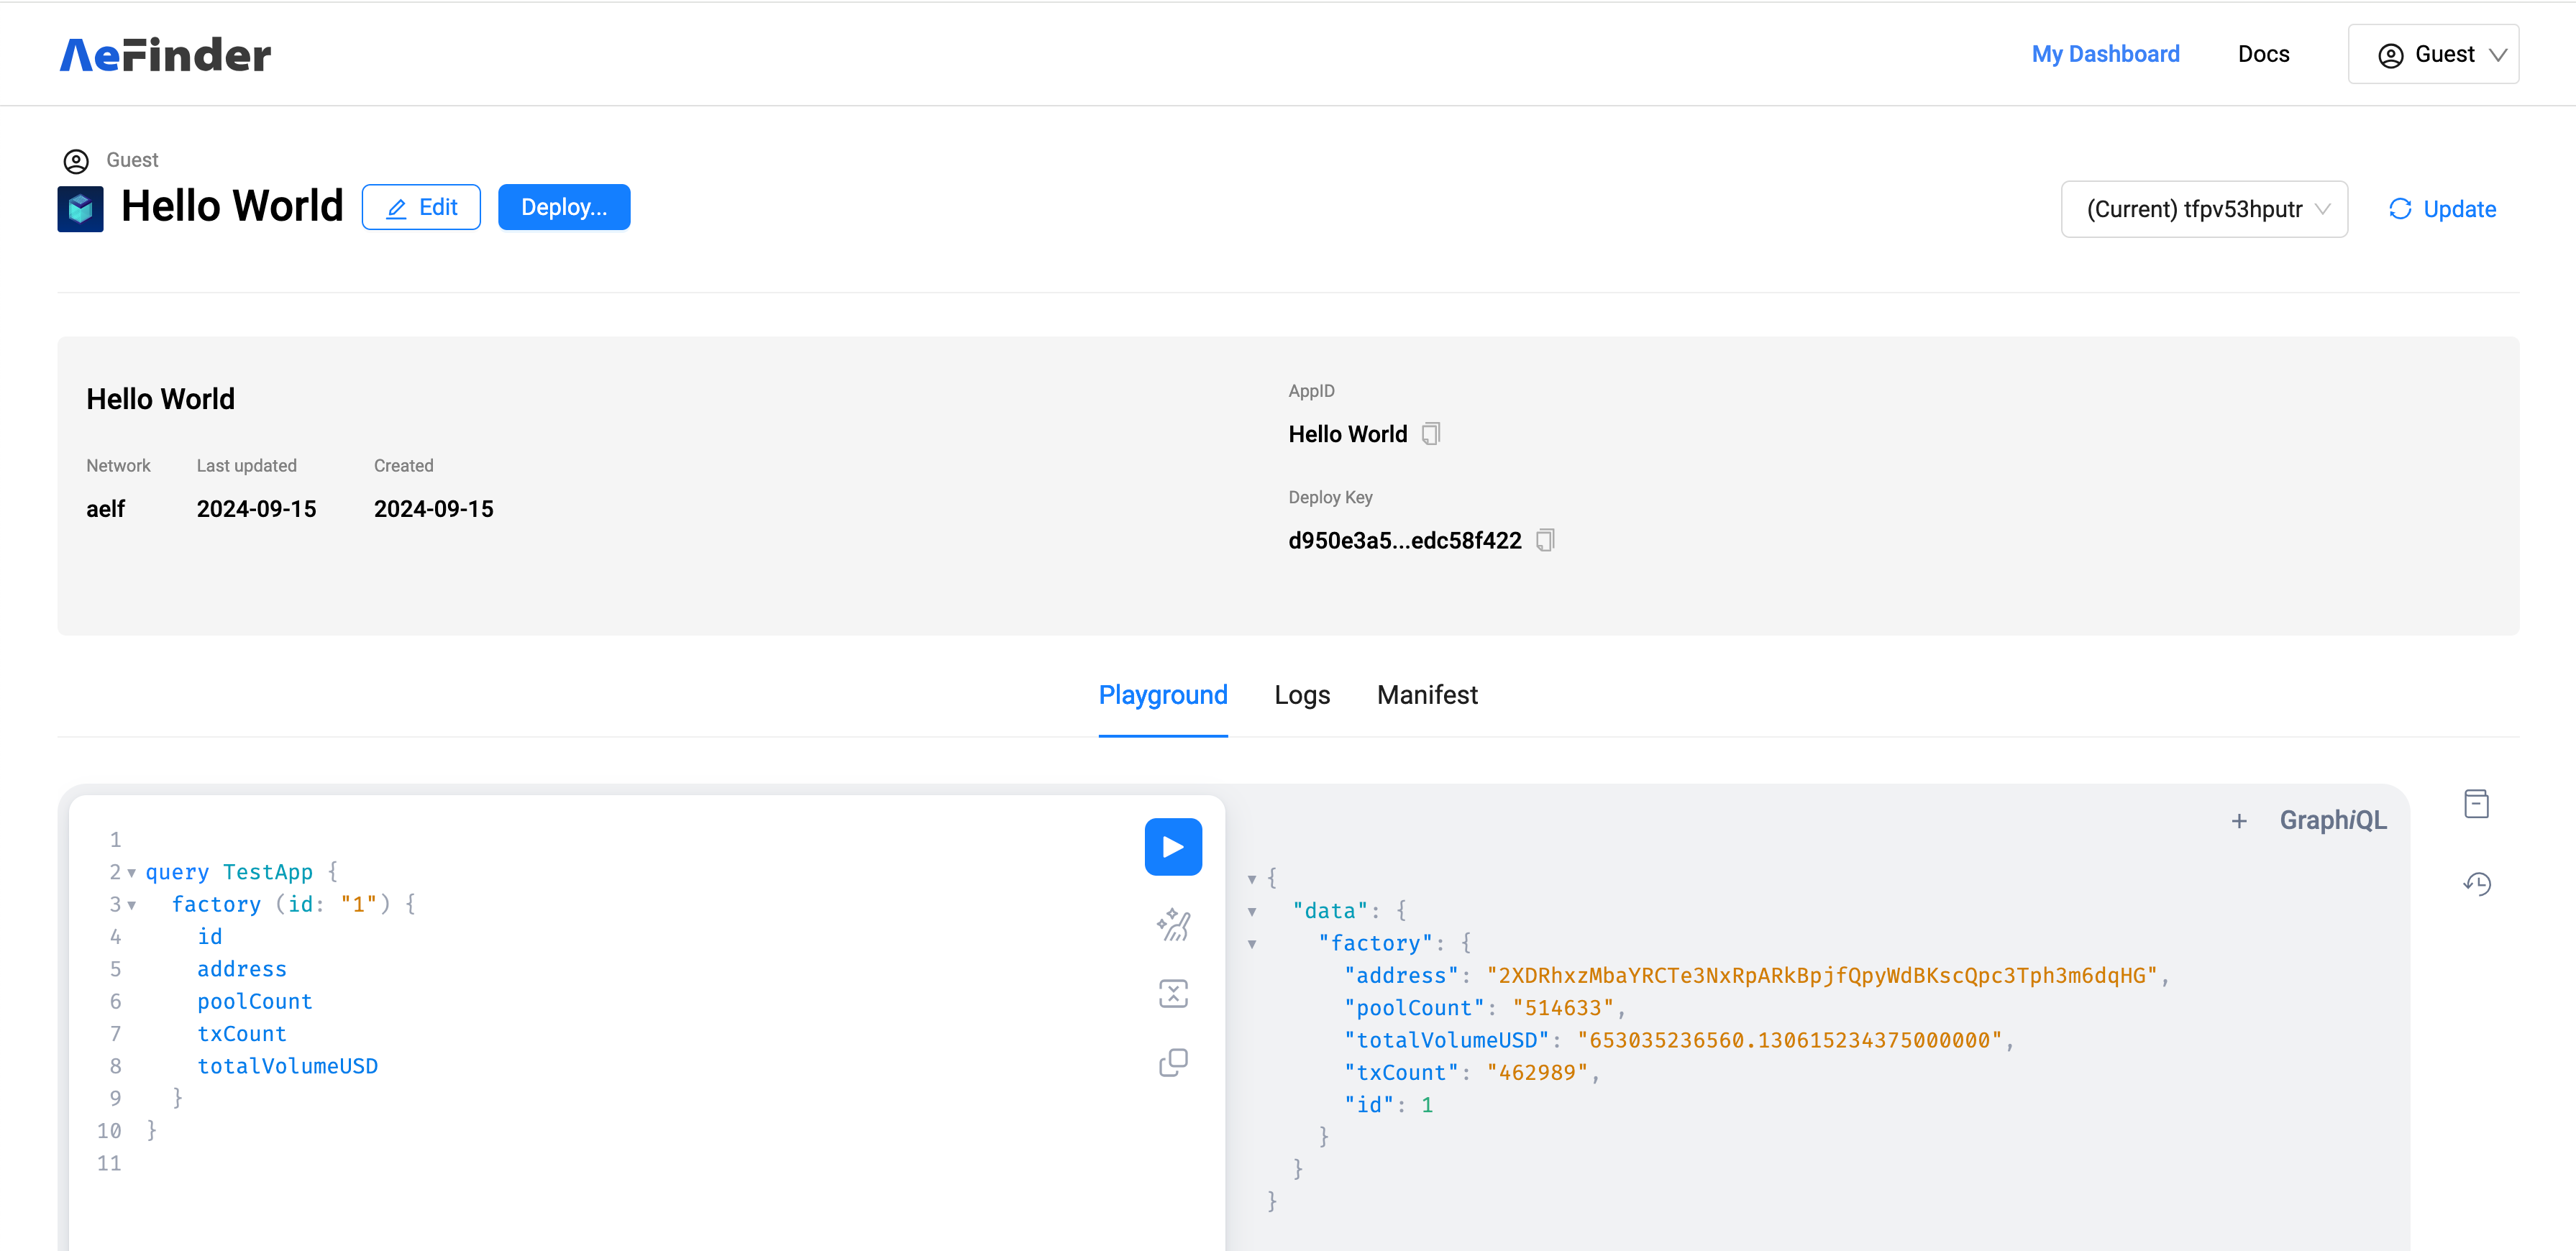Click the AeFinder logo
The image size is (2576, 1251).
point(165,54)
